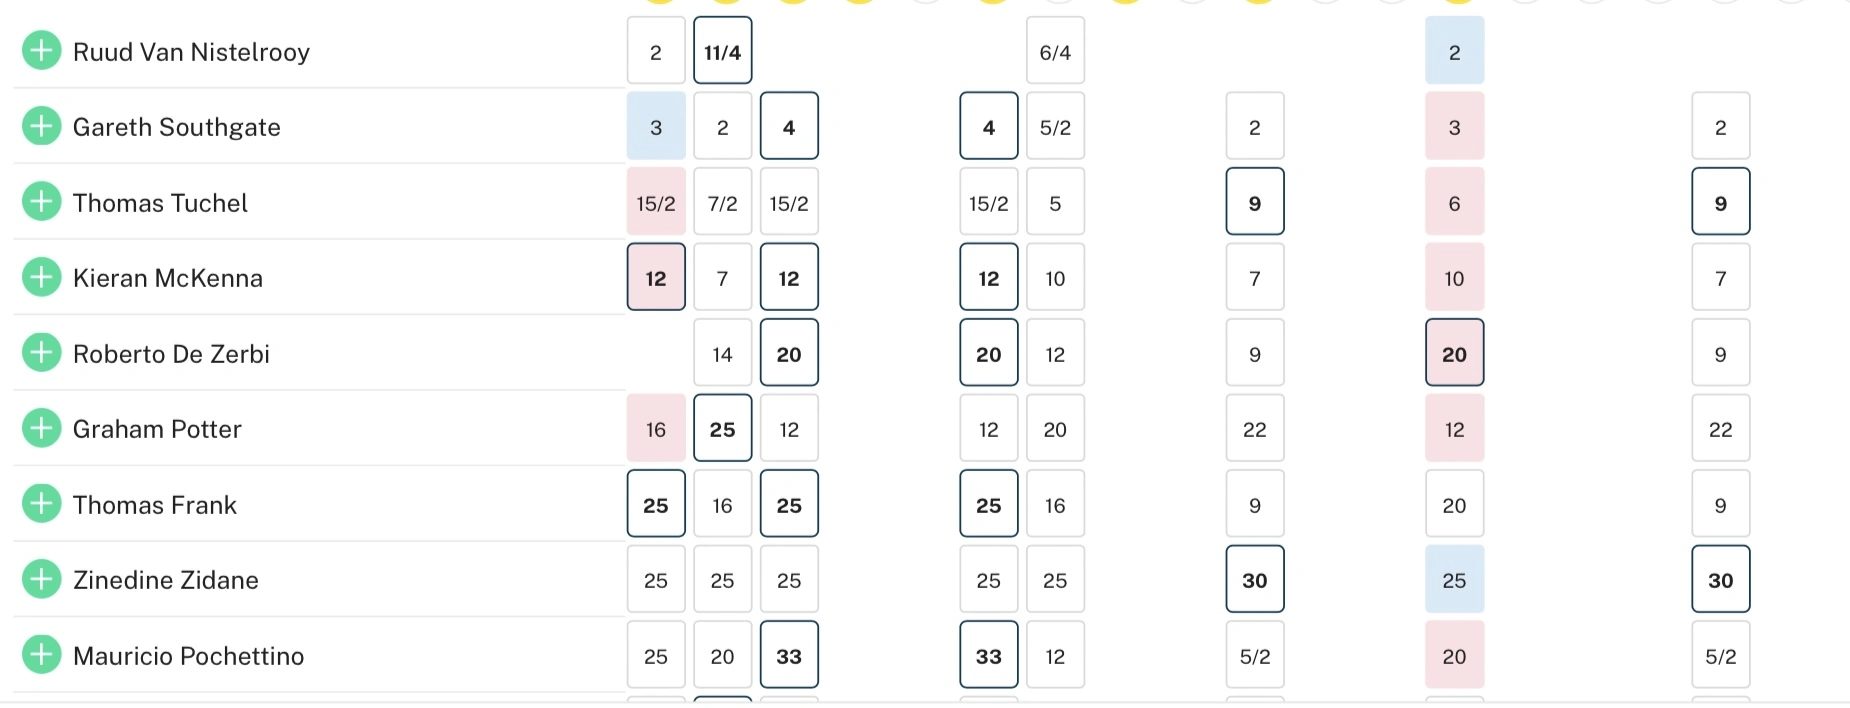Click the plus icon beside Ruud Van Nistelrooy

(x=41, y=50)
